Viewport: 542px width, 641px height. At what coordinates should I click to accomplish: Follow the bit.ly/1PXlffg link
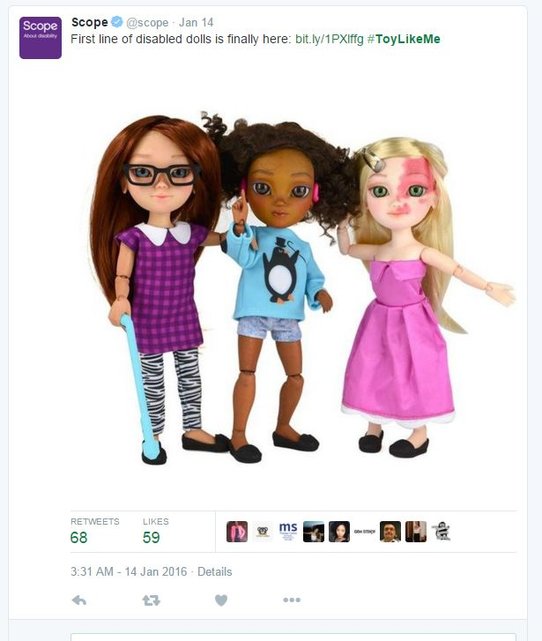point(329,39)
